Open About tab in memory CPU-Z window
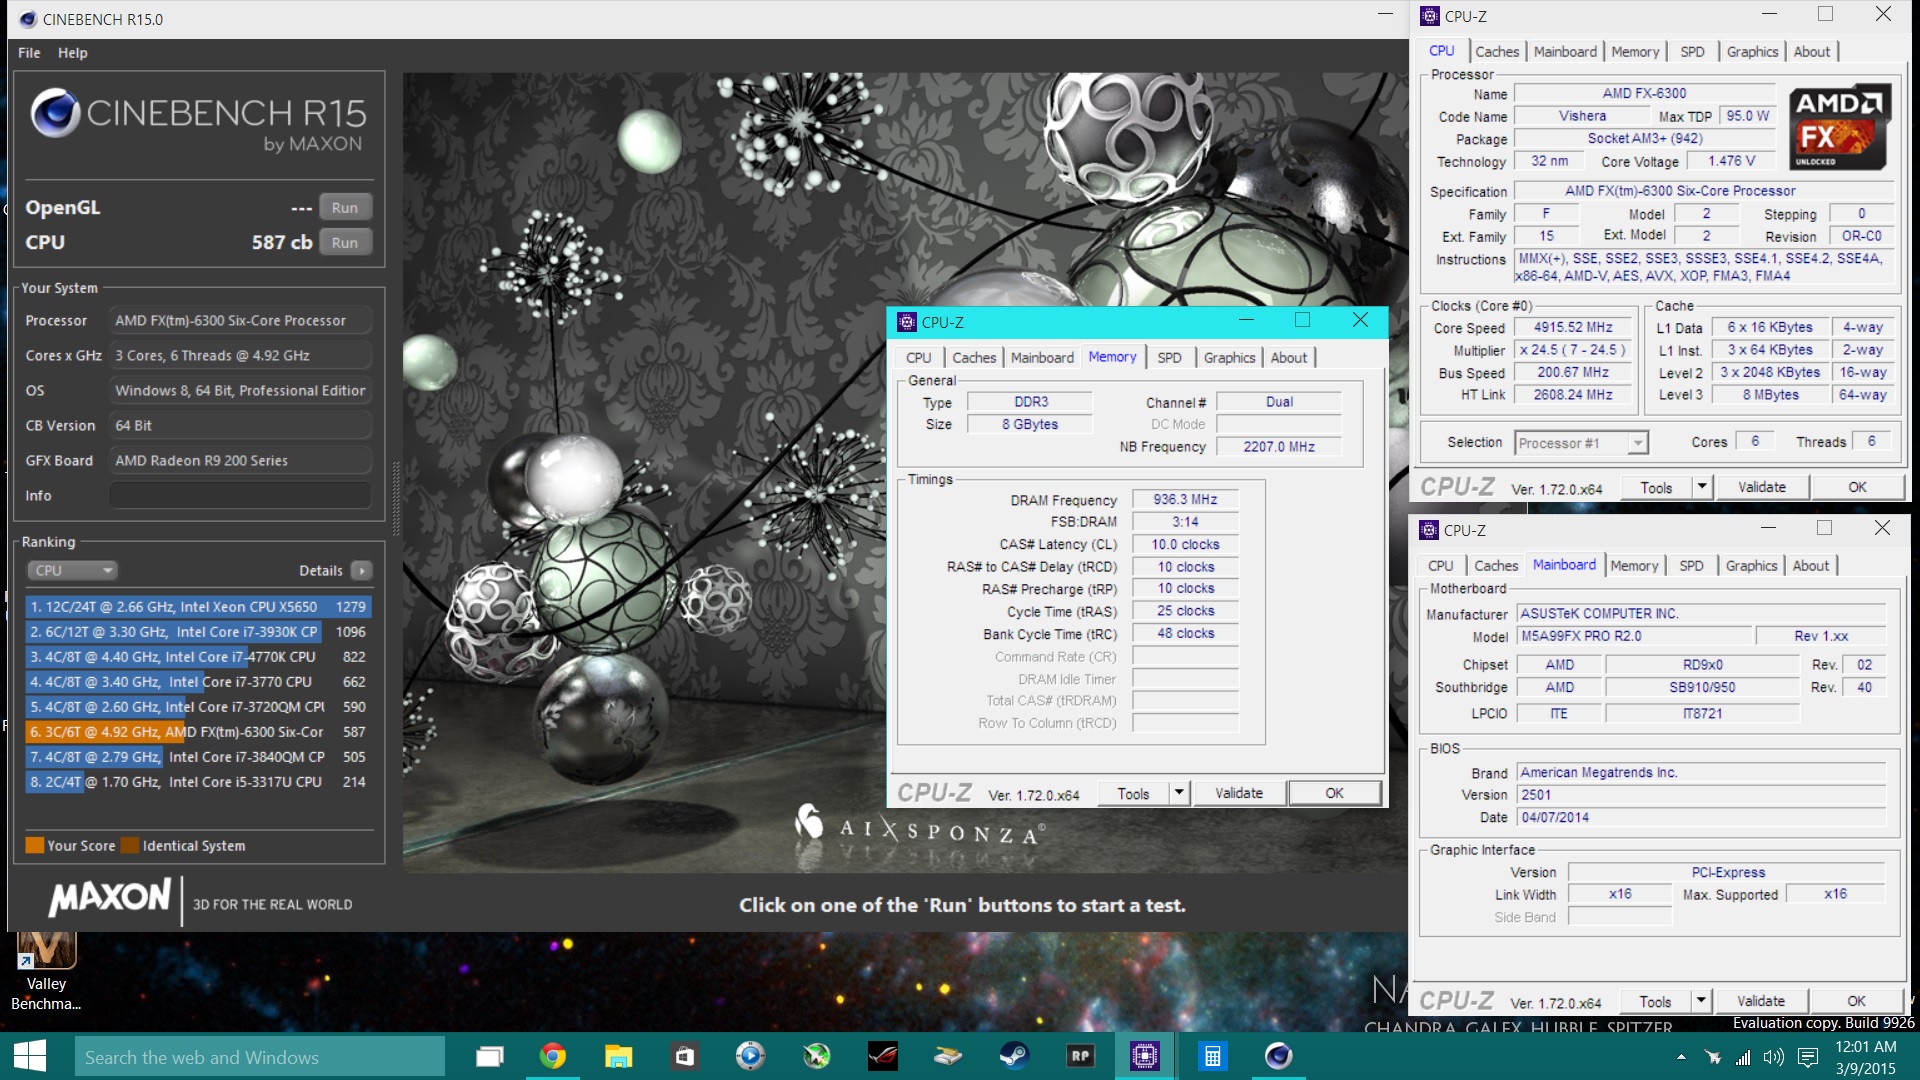The image size is (1920, 1080). (x=1289, y=358)
